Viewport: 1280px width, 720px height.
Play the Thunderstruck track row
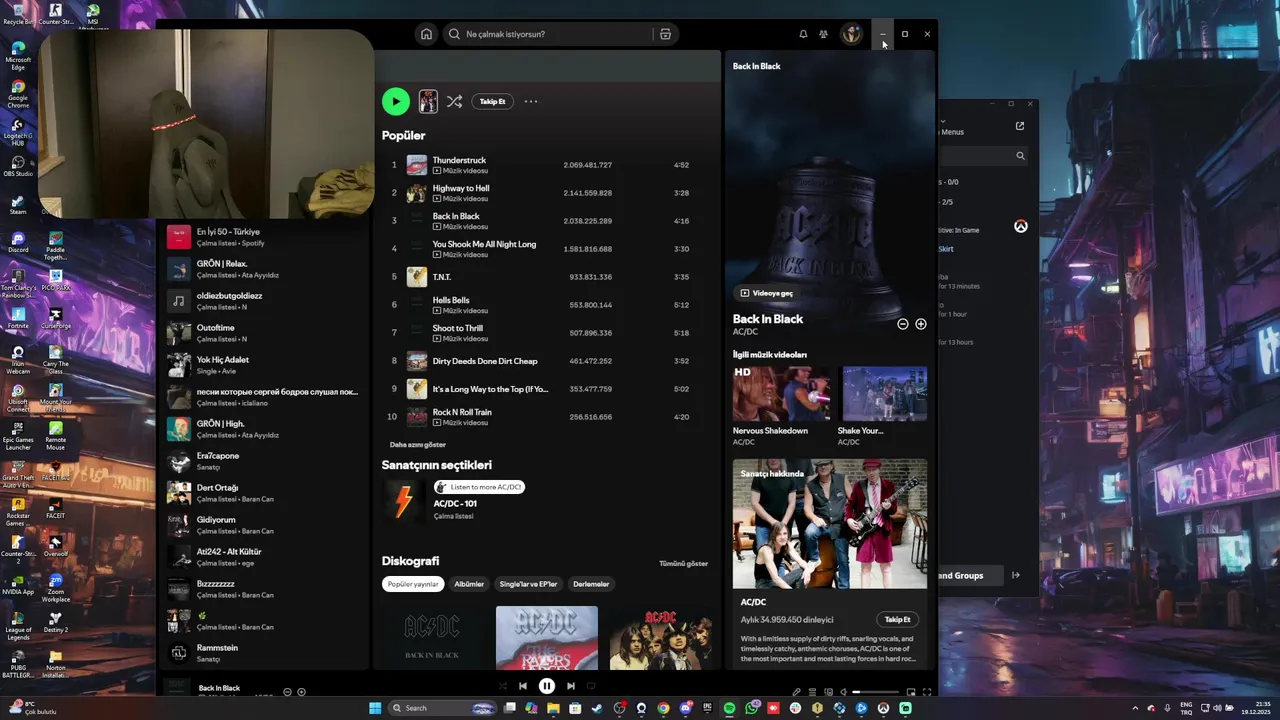tap(545, 165)
